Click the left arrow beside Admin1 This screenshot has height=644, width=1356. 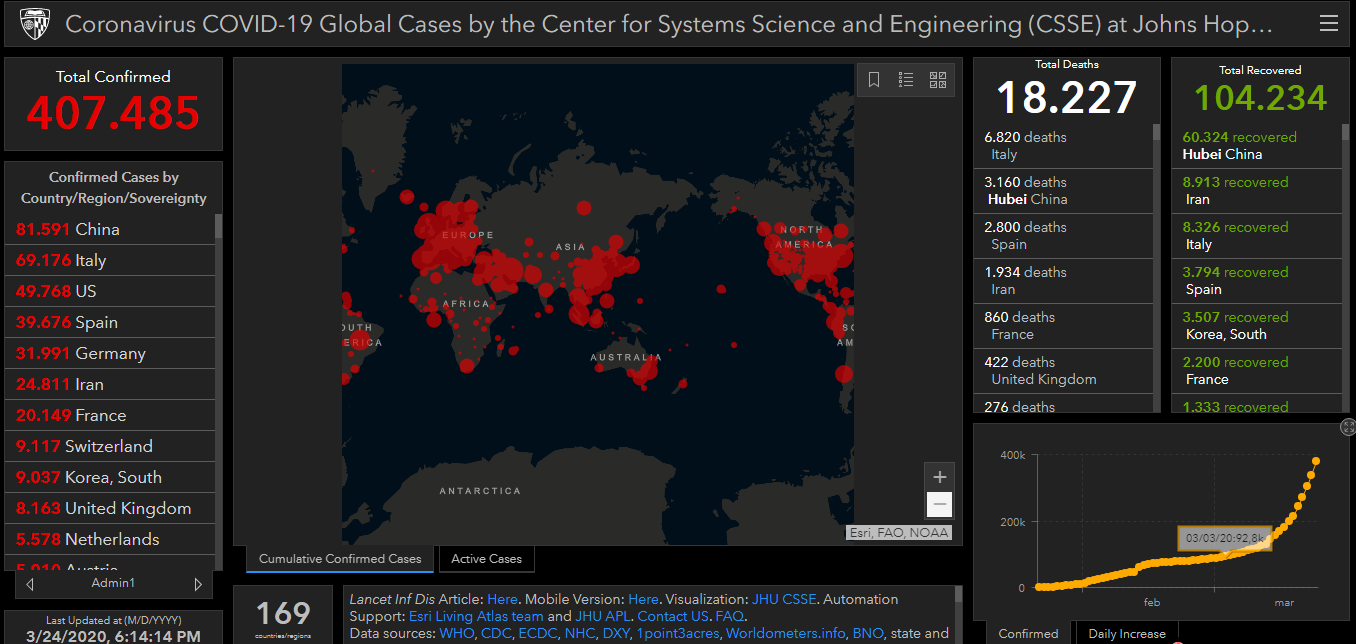pos(30,584)
